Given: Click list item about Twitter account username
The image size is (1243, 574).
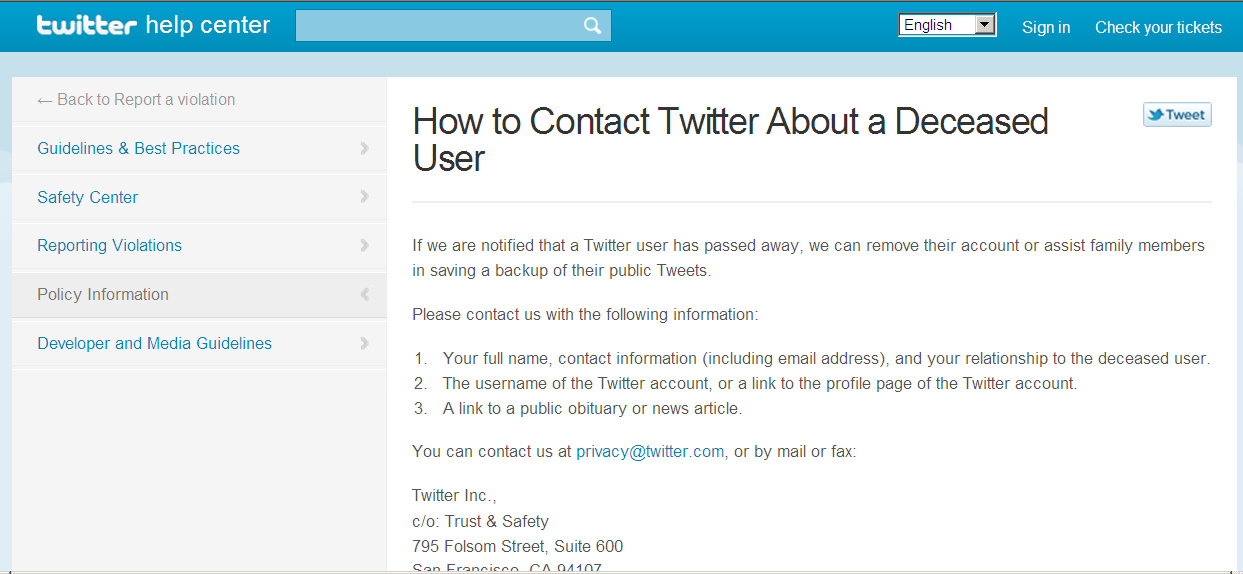Looking at the screenshot, I should [x=760, y=383].
